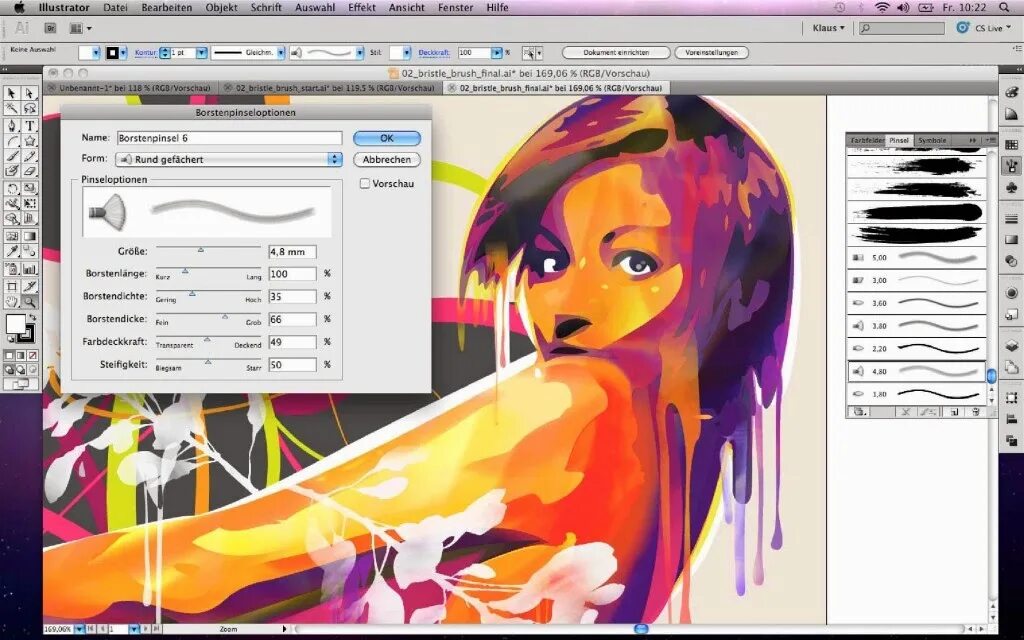Select the Pen tool in the toolbar
Screen dimensions: 1024x640
coord(11,127)
